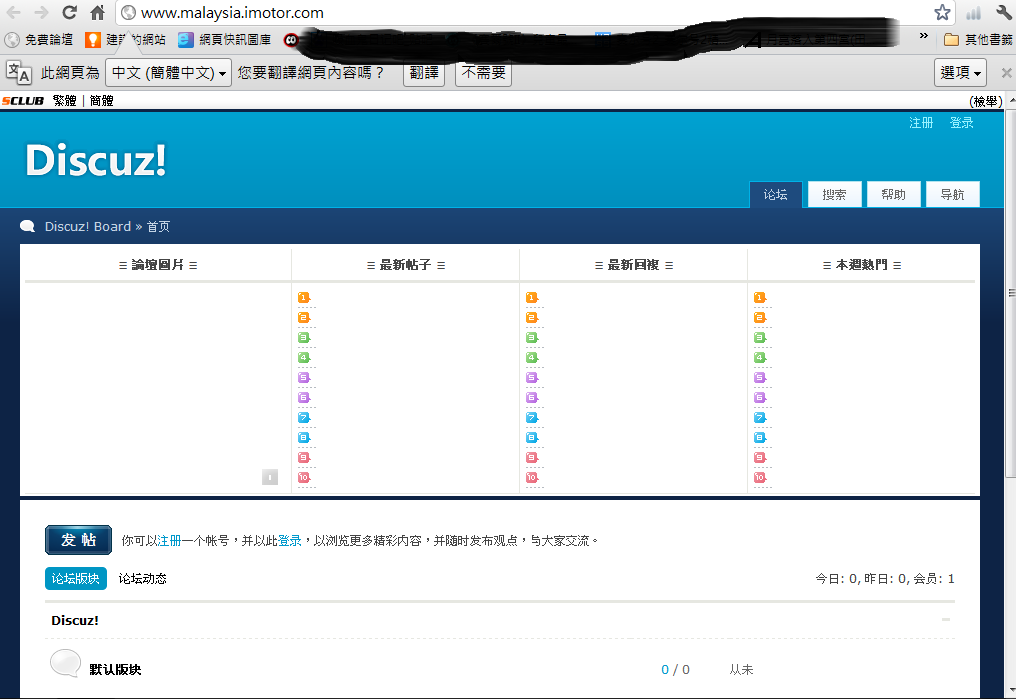Click rank 2 icon under 最新帖子
Image resolution: width=1016 pixels, height=699 pixels.
click(x=304, y=317)
